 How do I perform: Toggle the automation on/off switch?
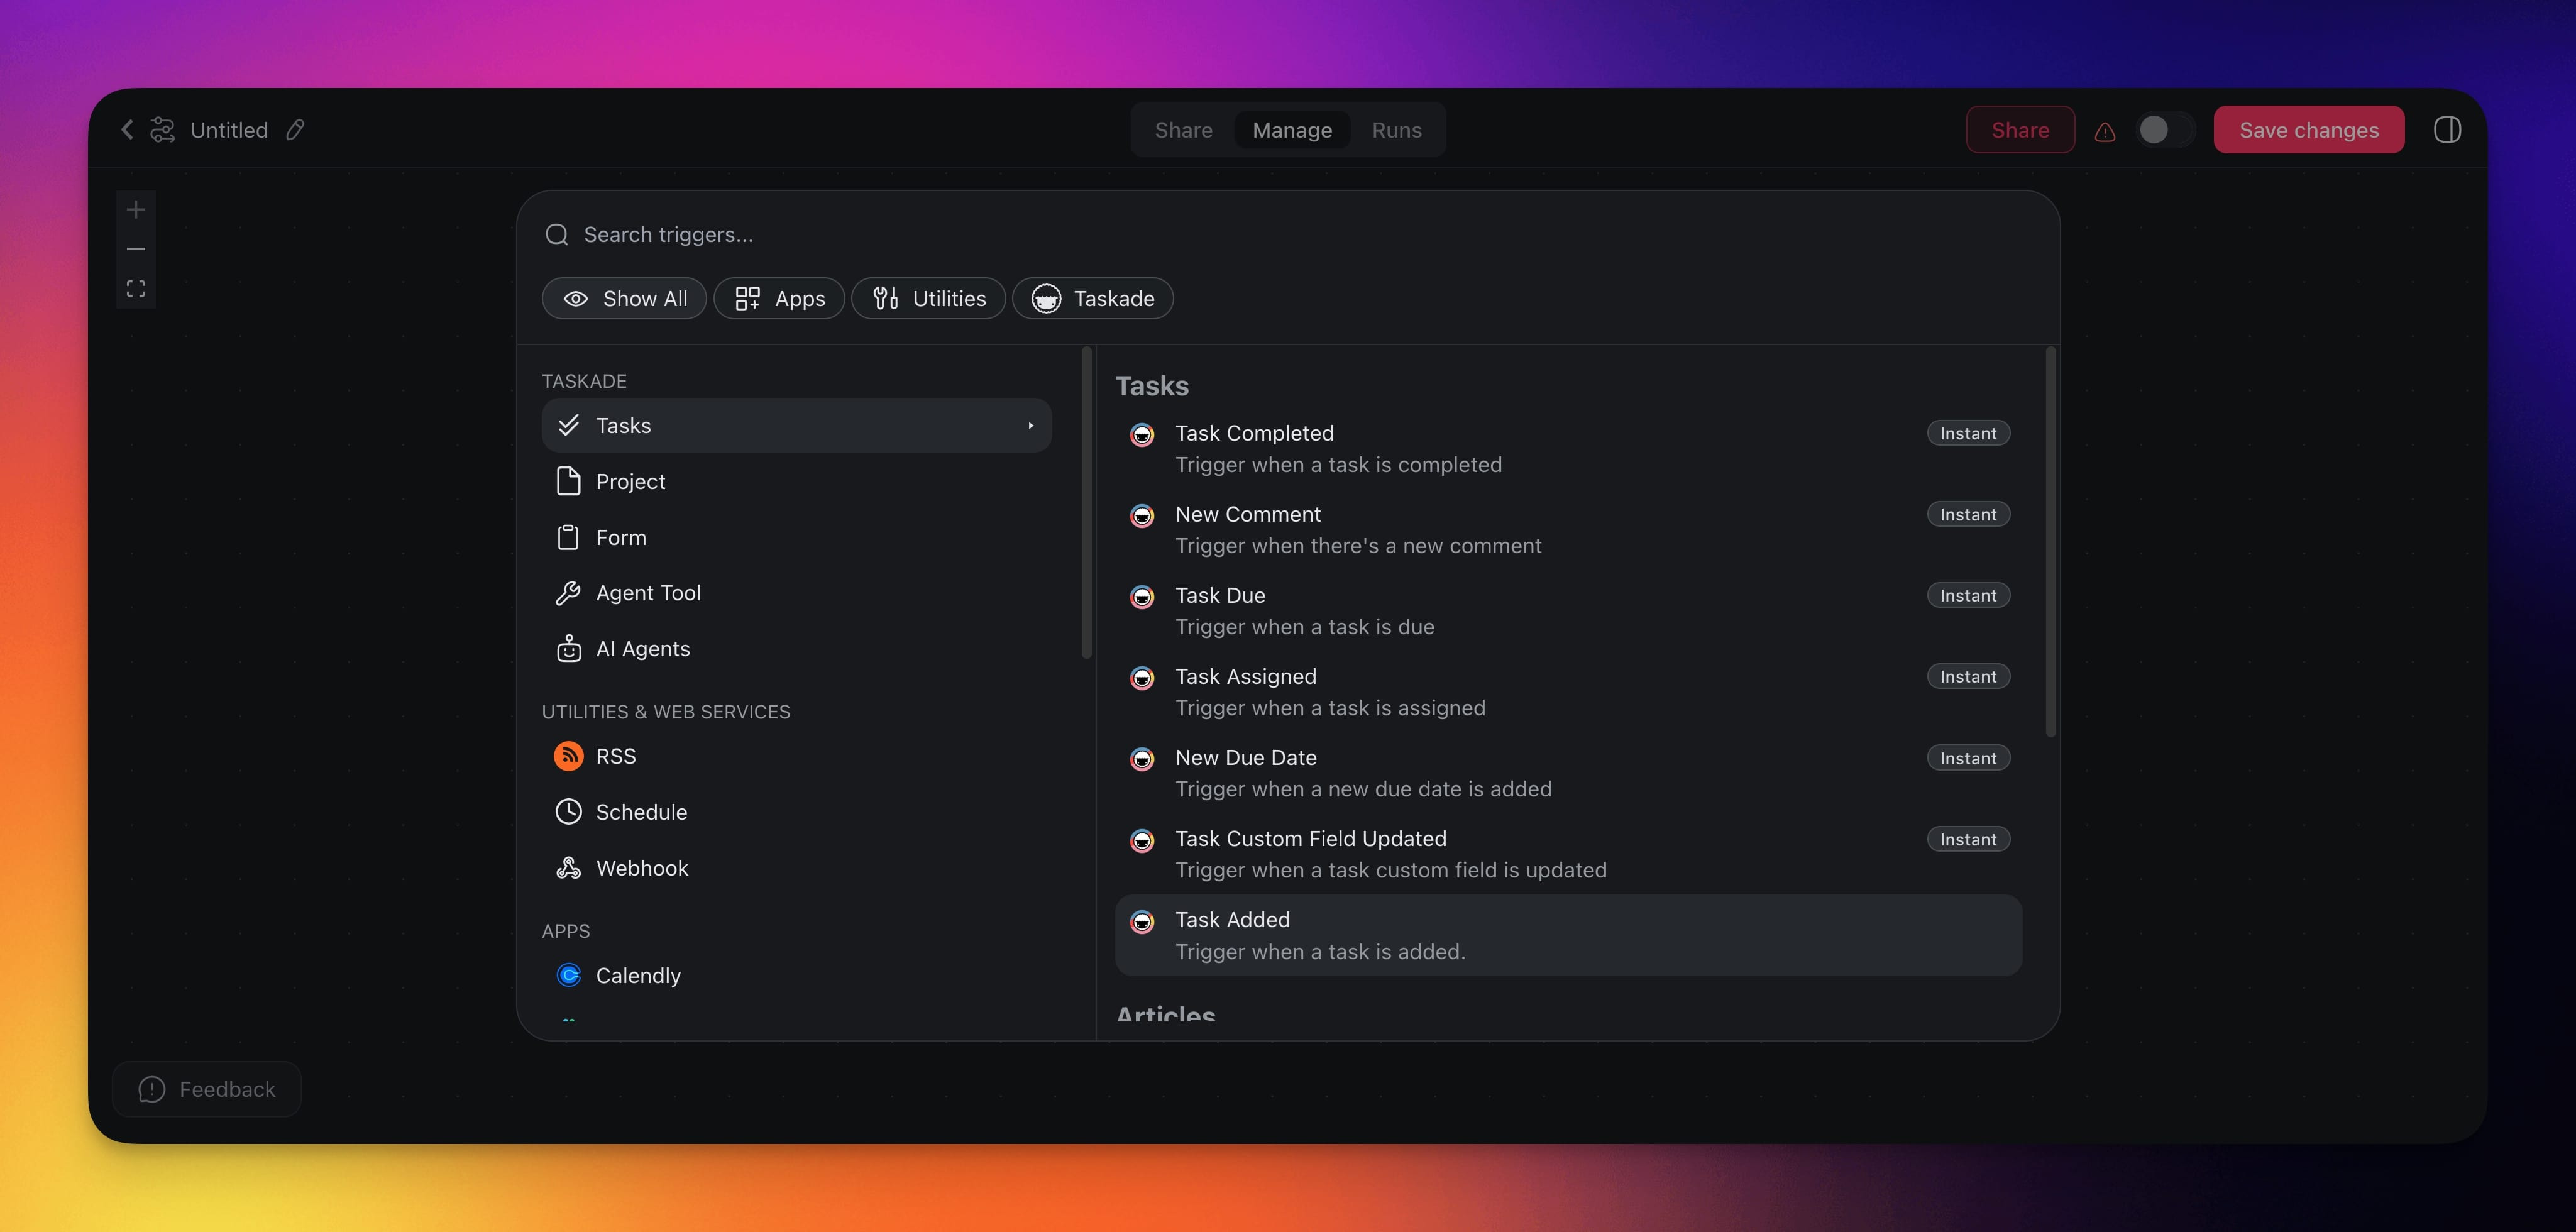click(x=2165, y=130)
